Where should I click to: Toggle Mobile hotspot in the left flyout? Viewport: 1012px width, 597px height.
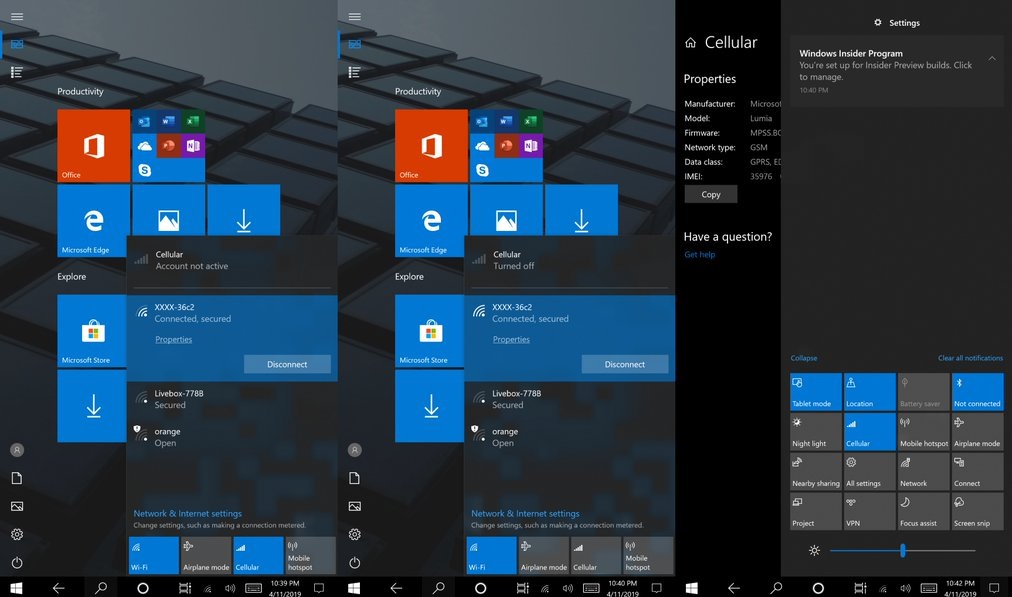pyautogui.click(x=310, y=555)
